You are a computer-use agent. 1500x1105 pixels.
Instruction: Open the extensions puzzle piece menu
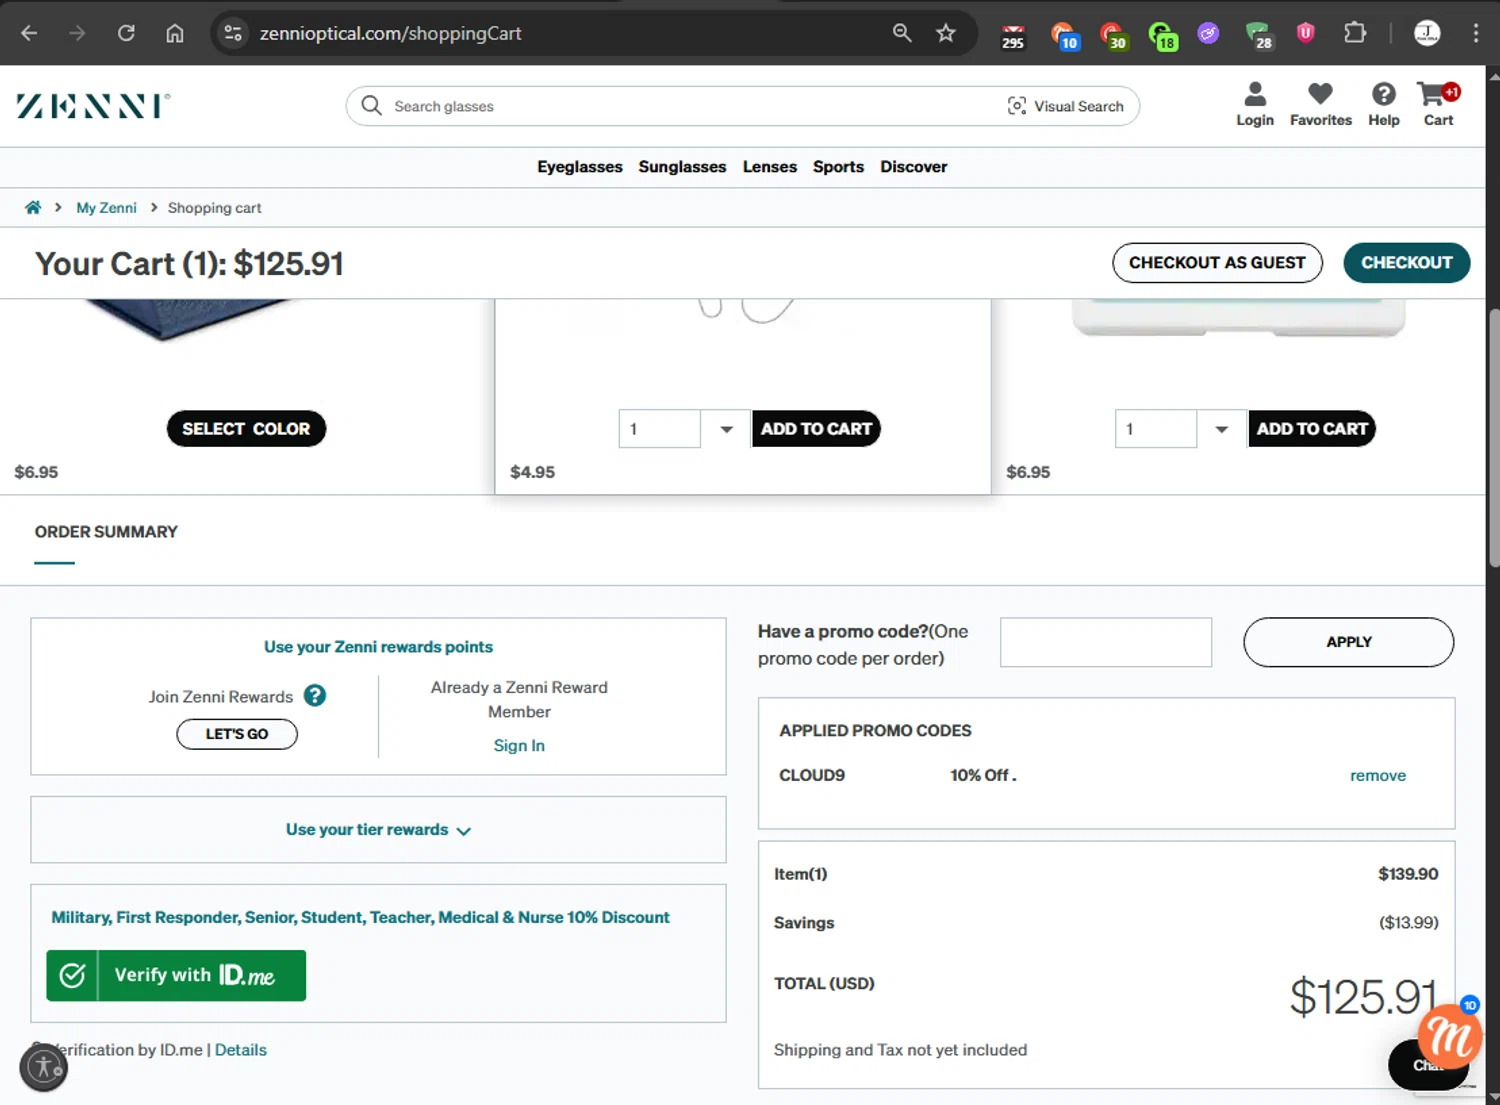(x=1355, y=33)
